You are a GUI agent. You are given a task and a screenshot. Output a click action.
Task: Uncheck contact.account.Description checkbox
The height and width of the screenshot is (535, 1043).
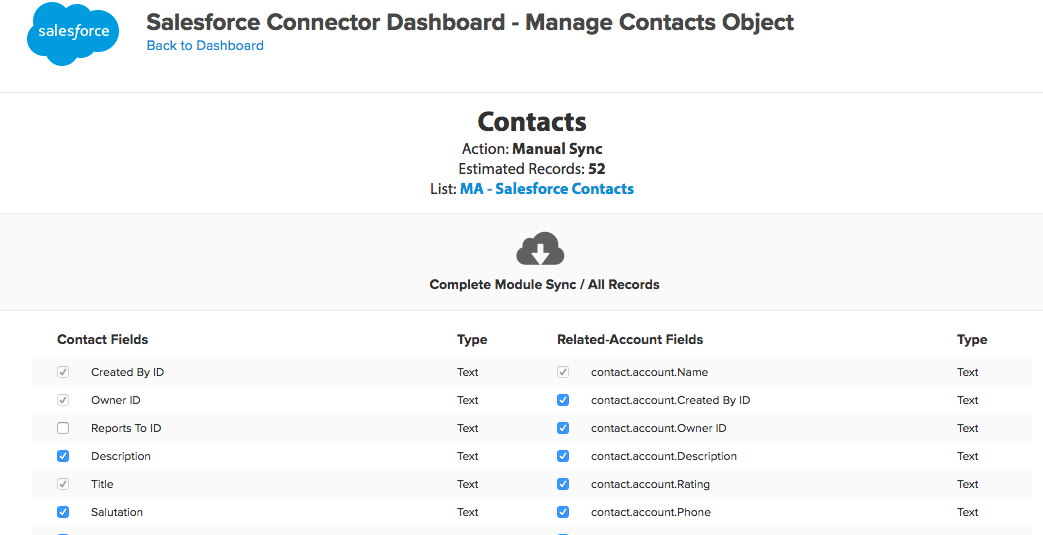point(563,456)
